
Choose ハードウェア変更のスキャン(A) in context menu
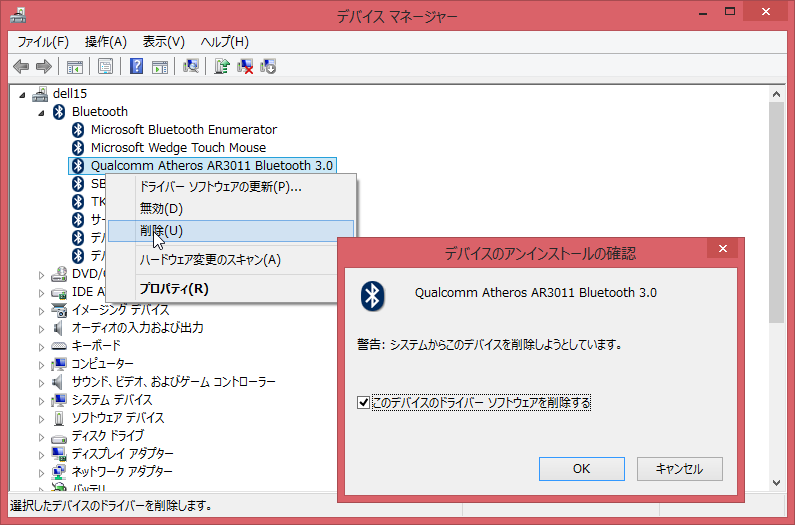pos(223,260)
